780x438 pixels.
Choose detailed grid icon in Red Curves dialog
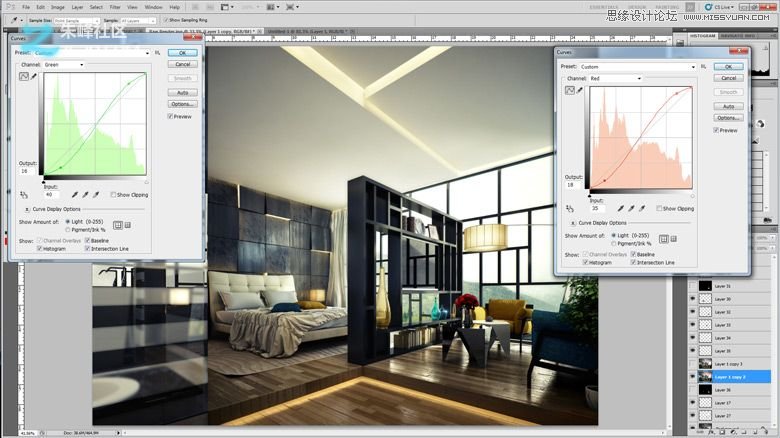674,239
